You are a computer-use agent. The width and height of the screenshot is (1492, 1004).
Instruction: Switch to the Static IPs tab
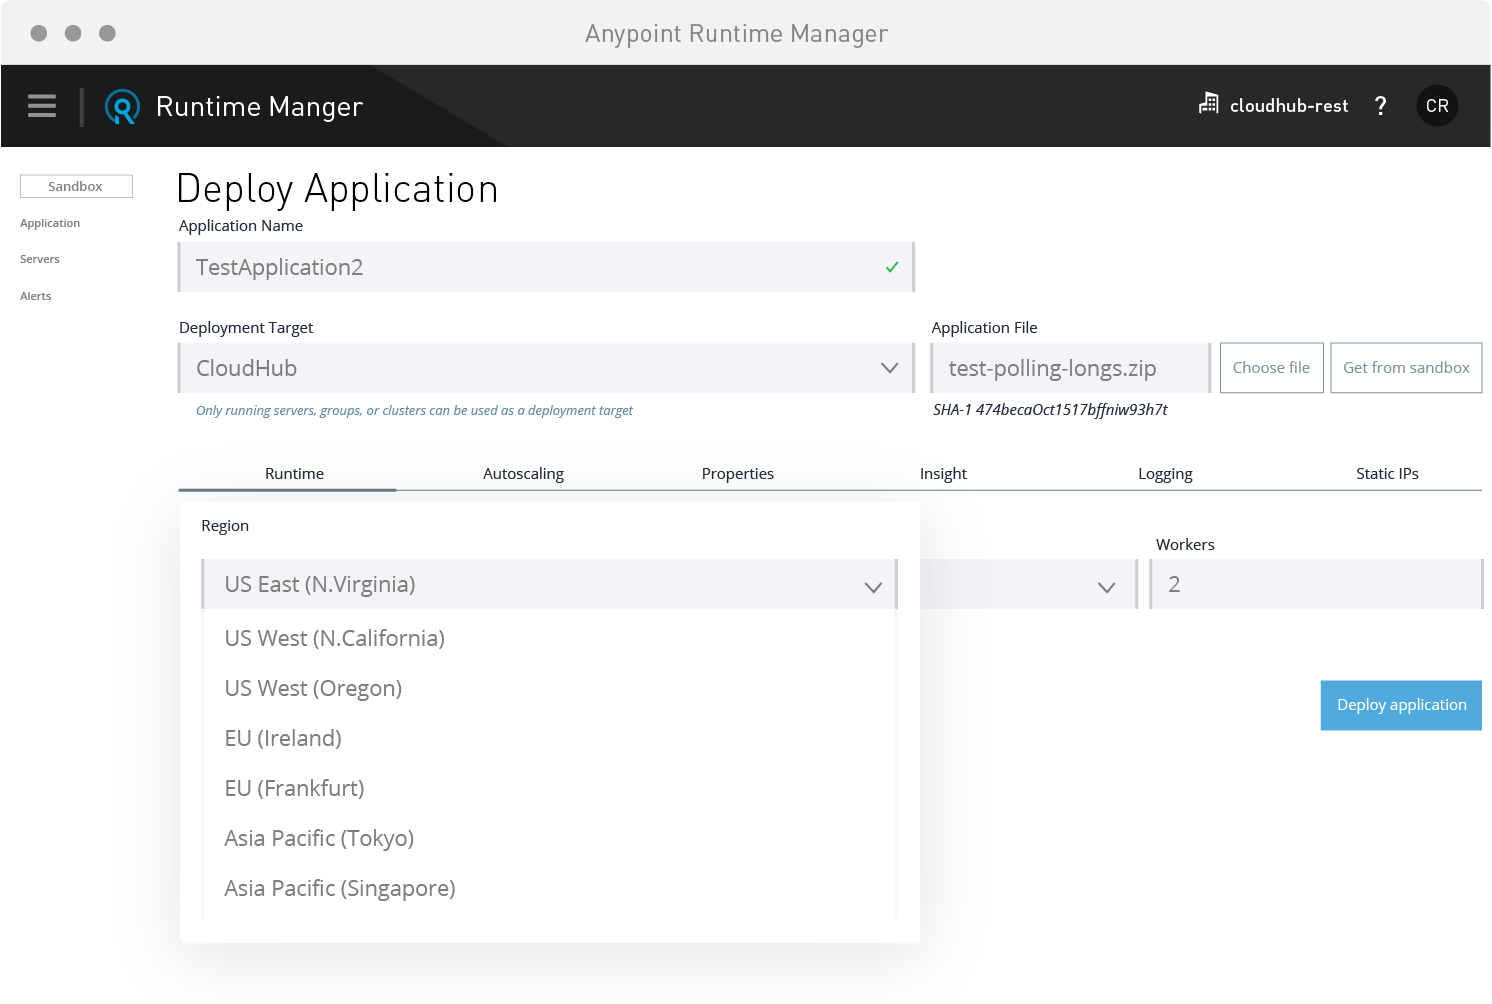coord(1387,473)
